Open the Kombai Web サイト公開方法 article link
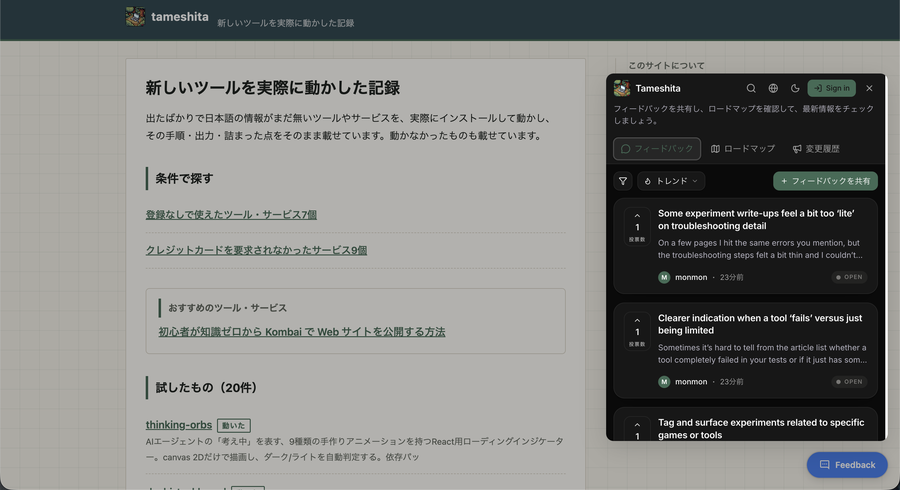Viewport: 900px width, 490px height. click(x=302, y=332)
